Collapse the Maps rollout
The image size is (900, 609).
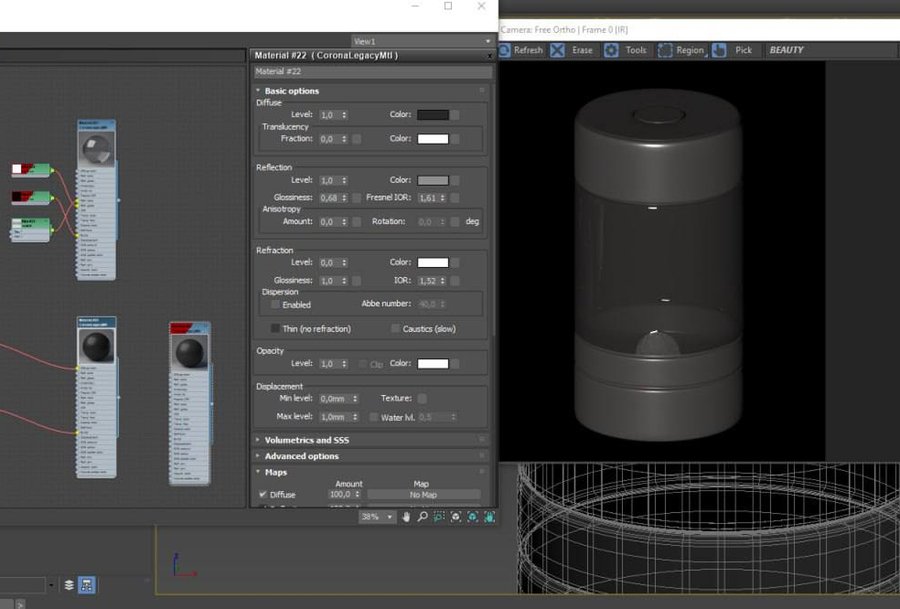click(276, 472)
